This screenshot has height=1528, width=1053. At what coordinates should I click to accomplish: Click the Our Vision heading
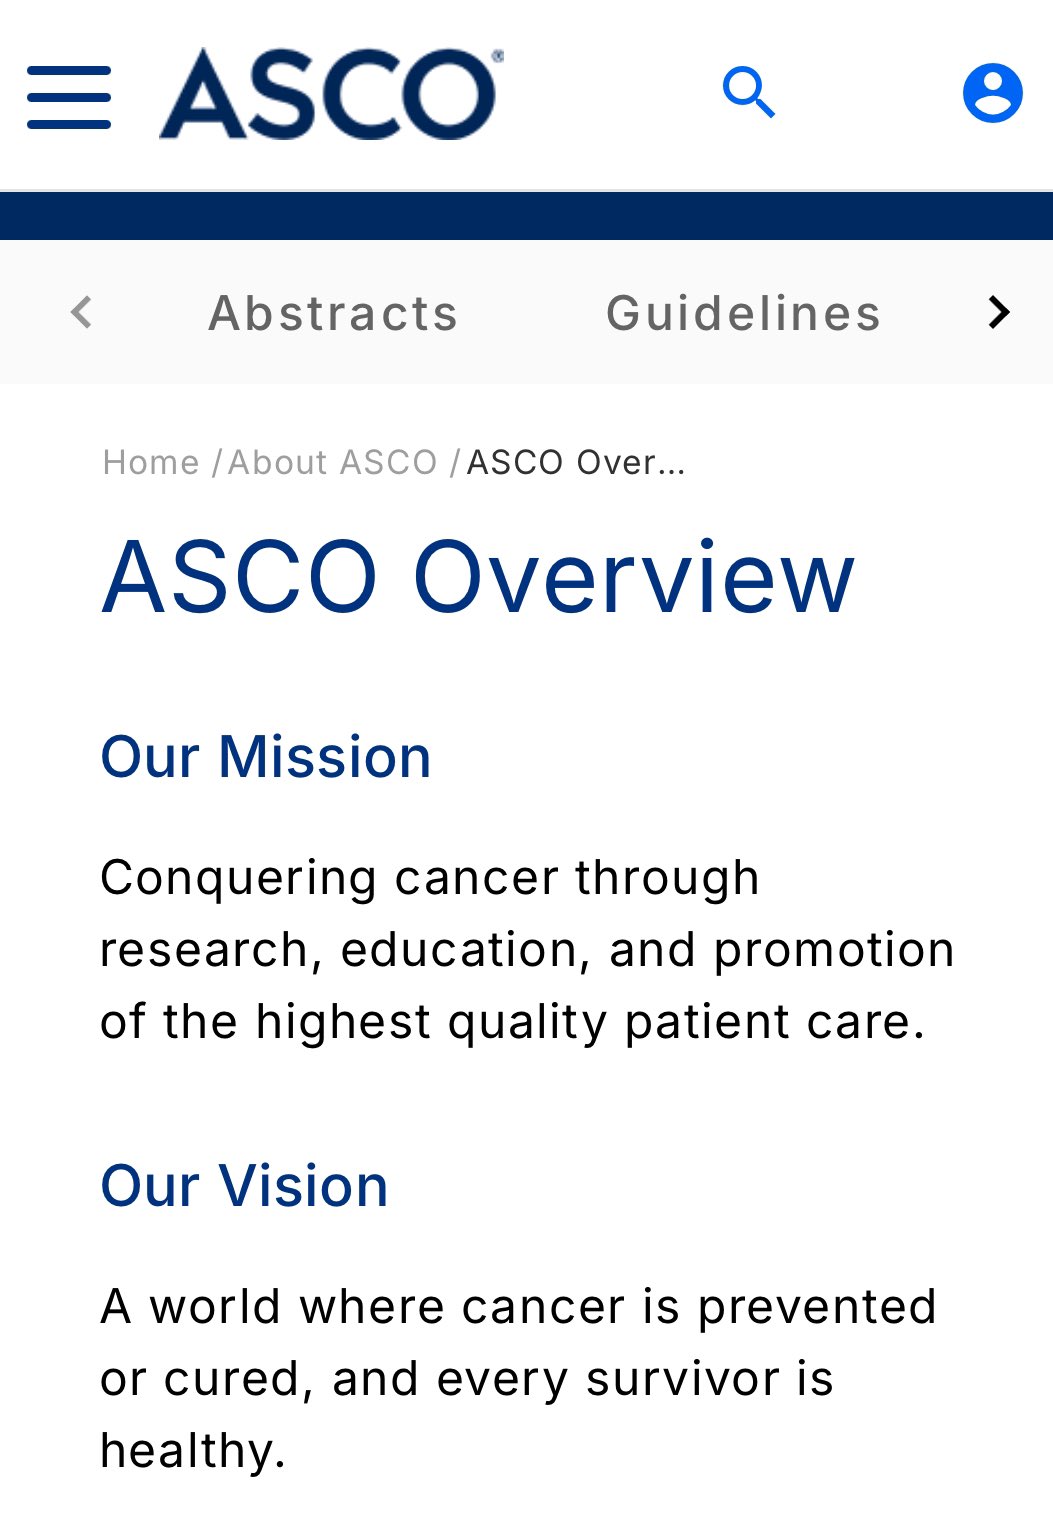[244, 1186]
